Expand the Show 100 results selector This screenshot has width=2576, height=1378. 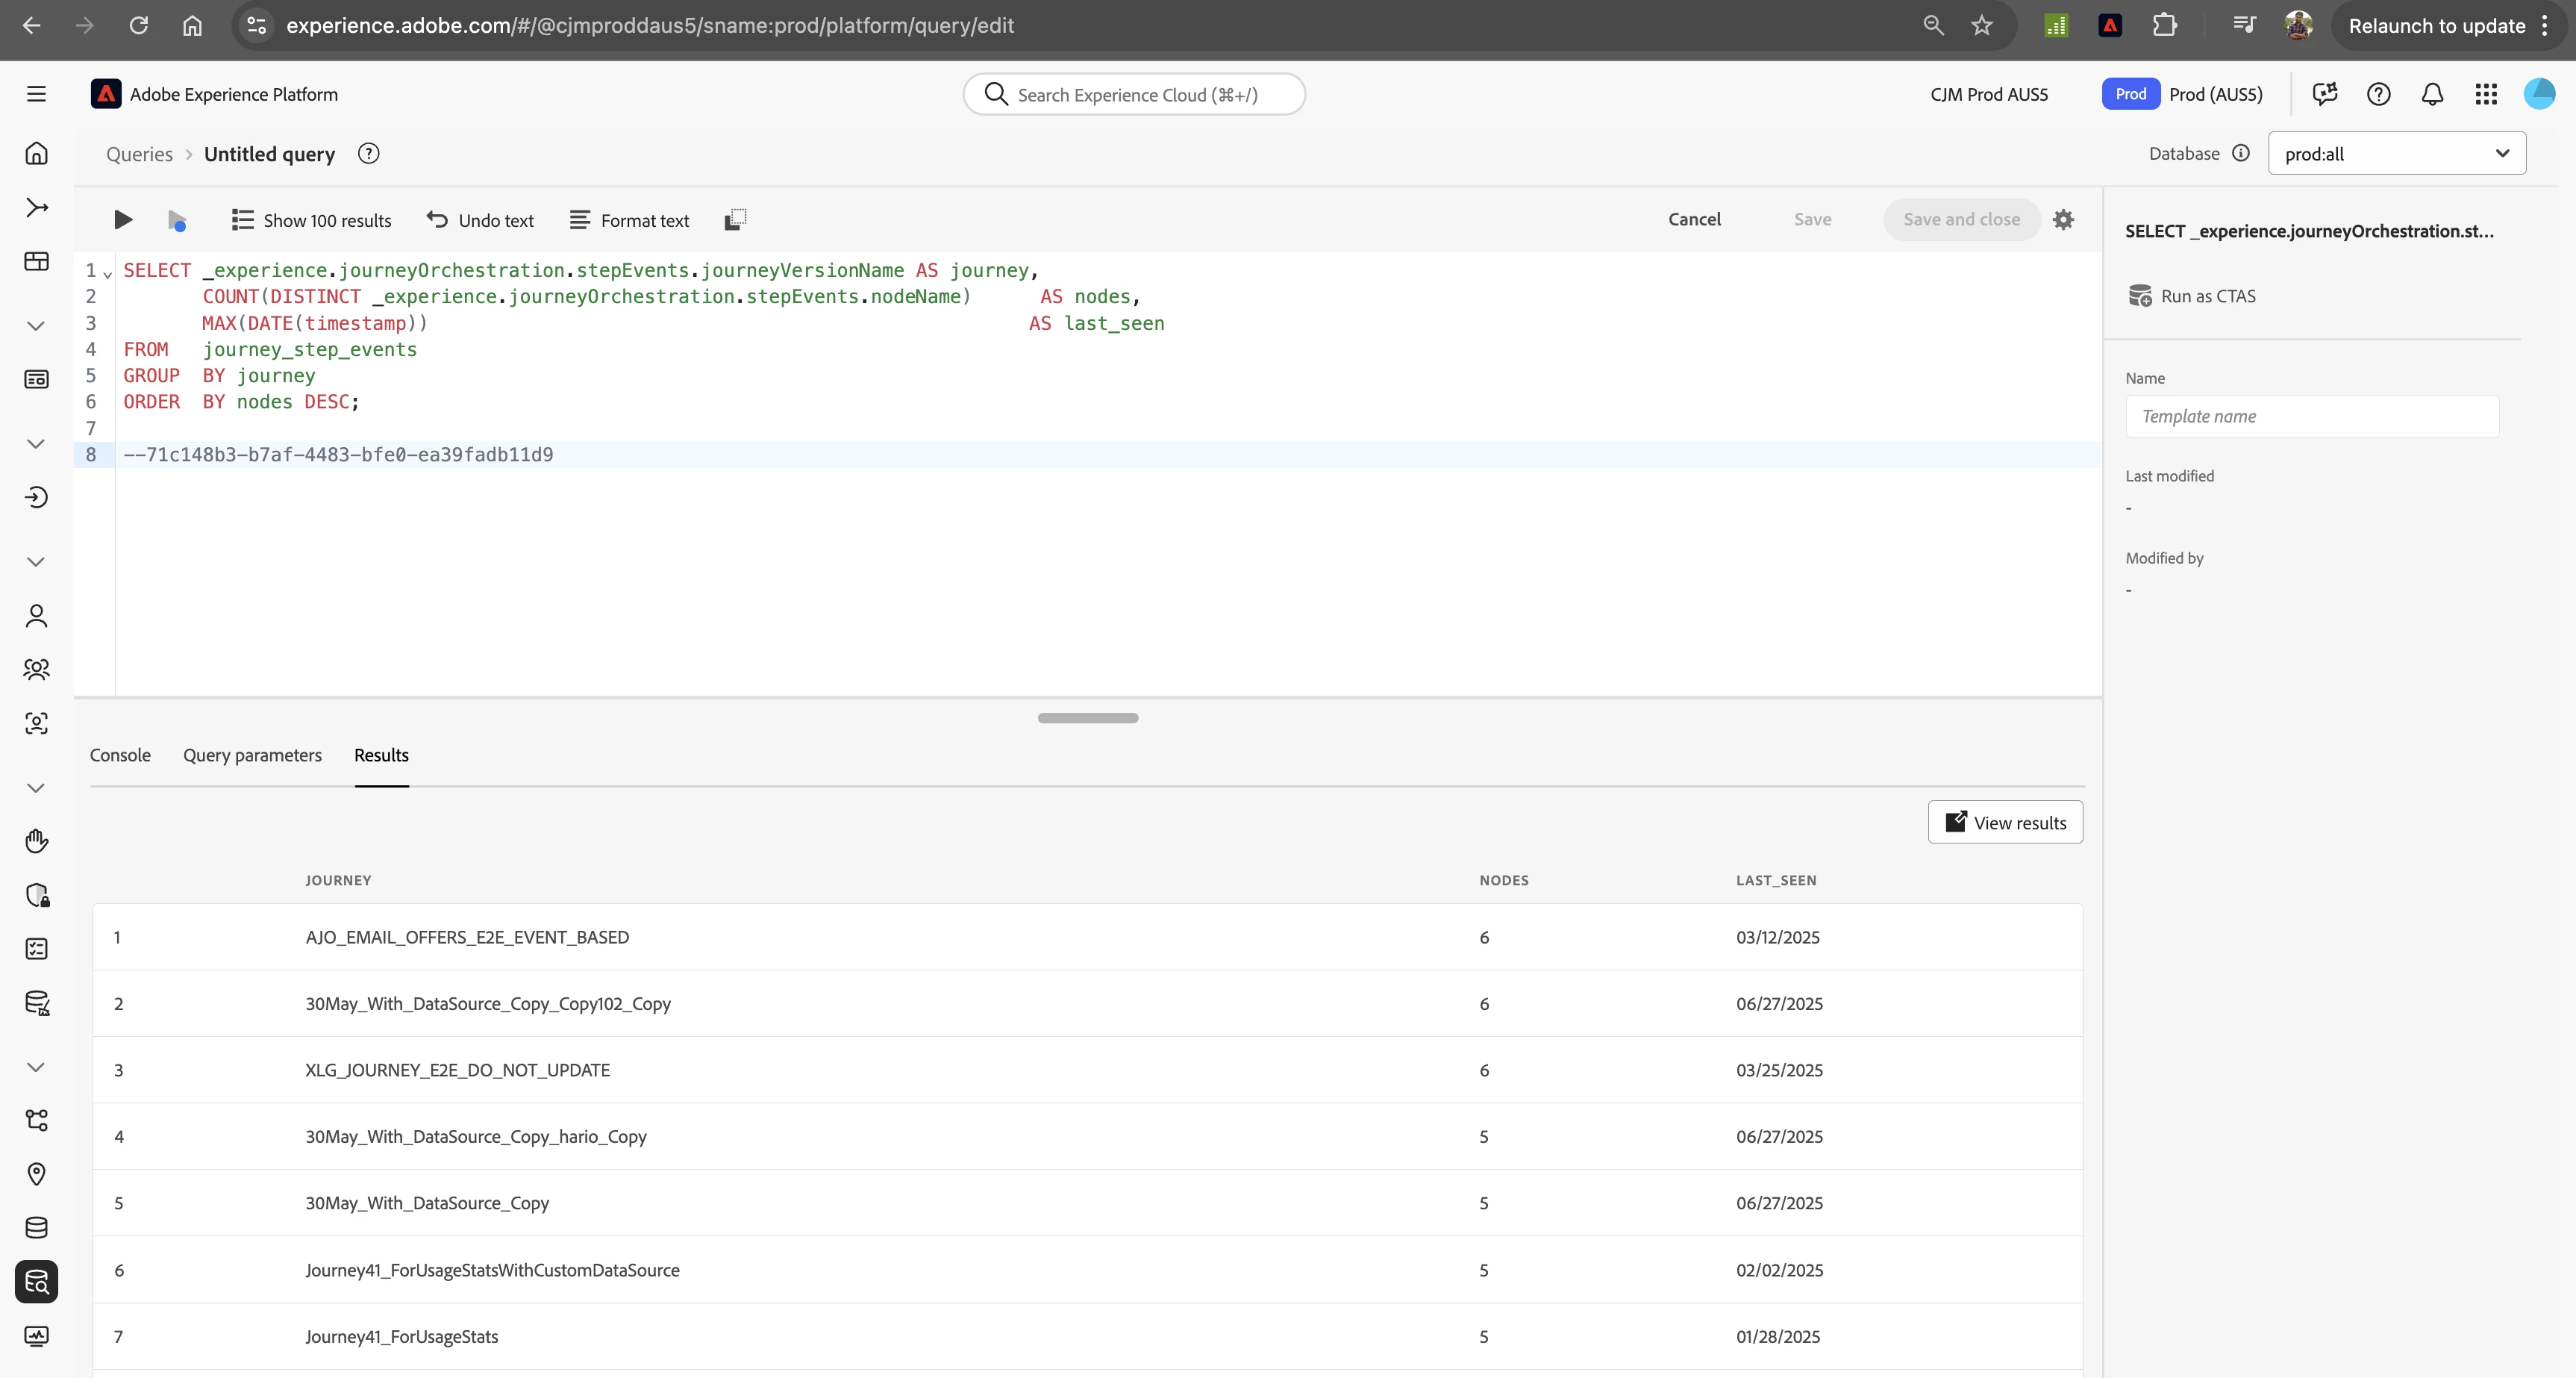pyautogui.click(x=311, y=220)
